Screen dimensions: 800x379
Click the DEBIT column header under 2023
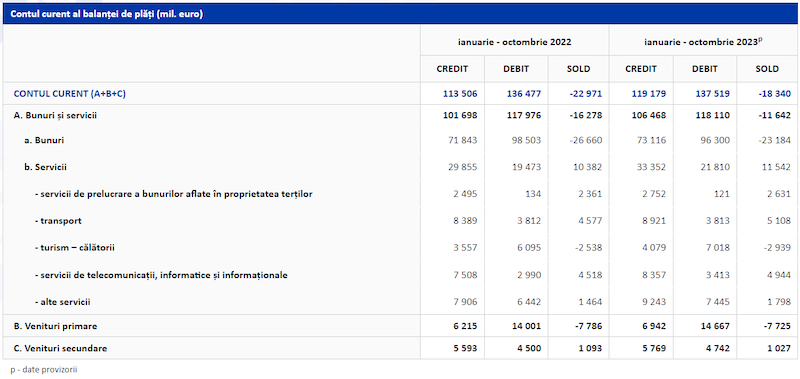point(705,69)
